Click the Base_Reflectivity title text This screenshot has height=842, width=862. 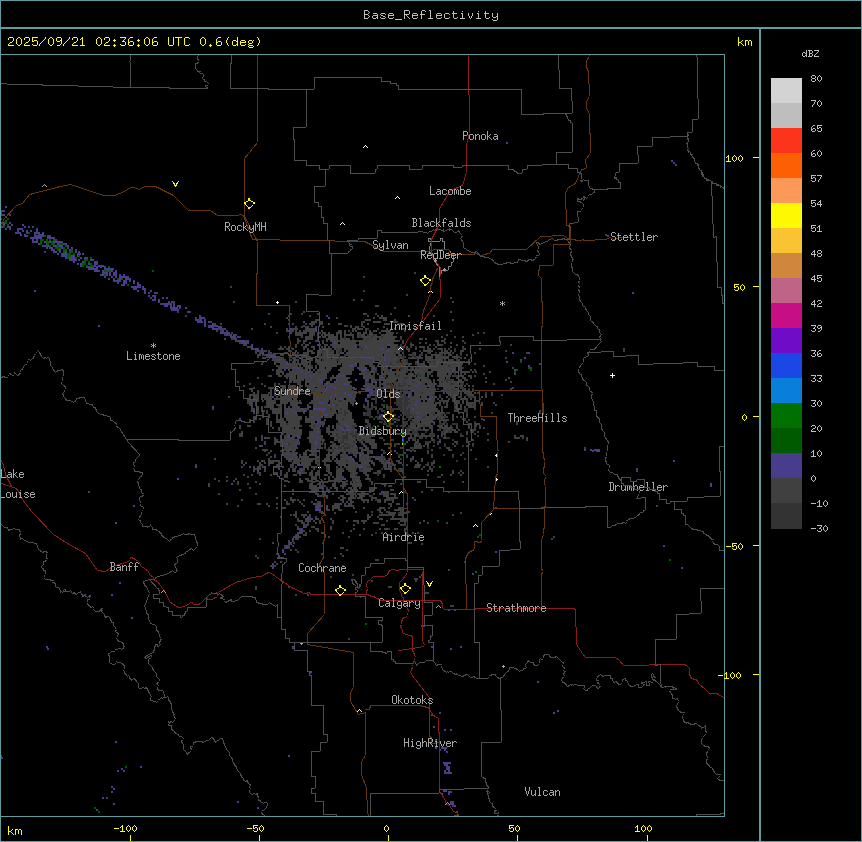click(431, 15)
